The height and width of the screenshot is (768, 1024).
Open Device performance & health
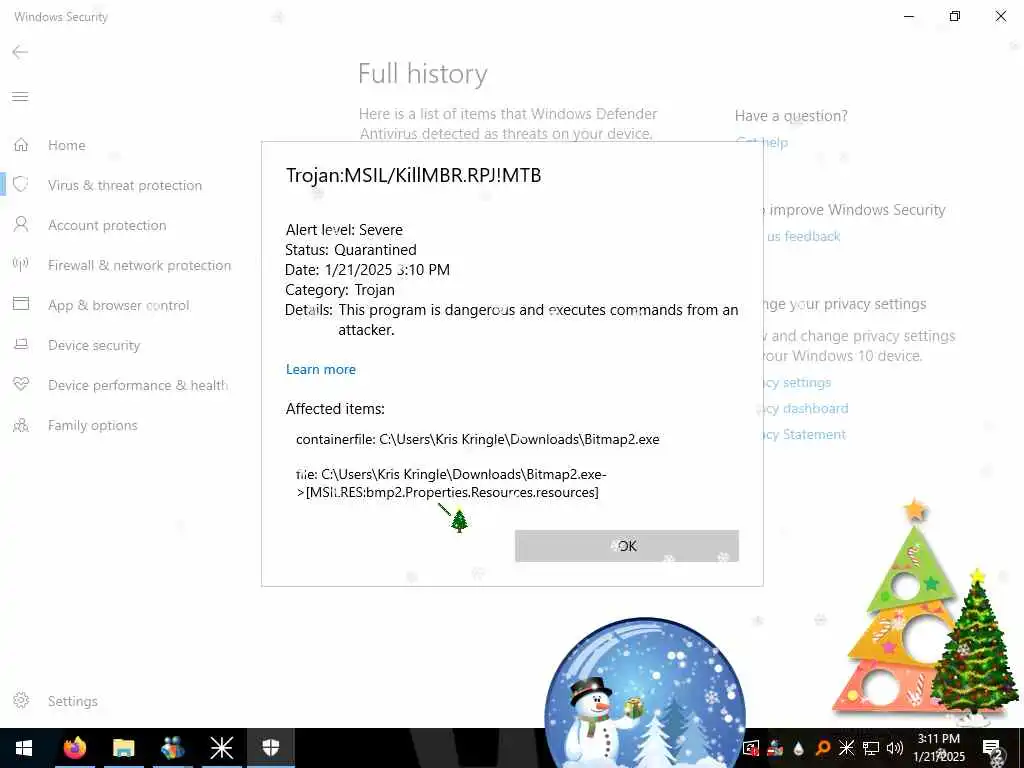(x=138, y=385)
